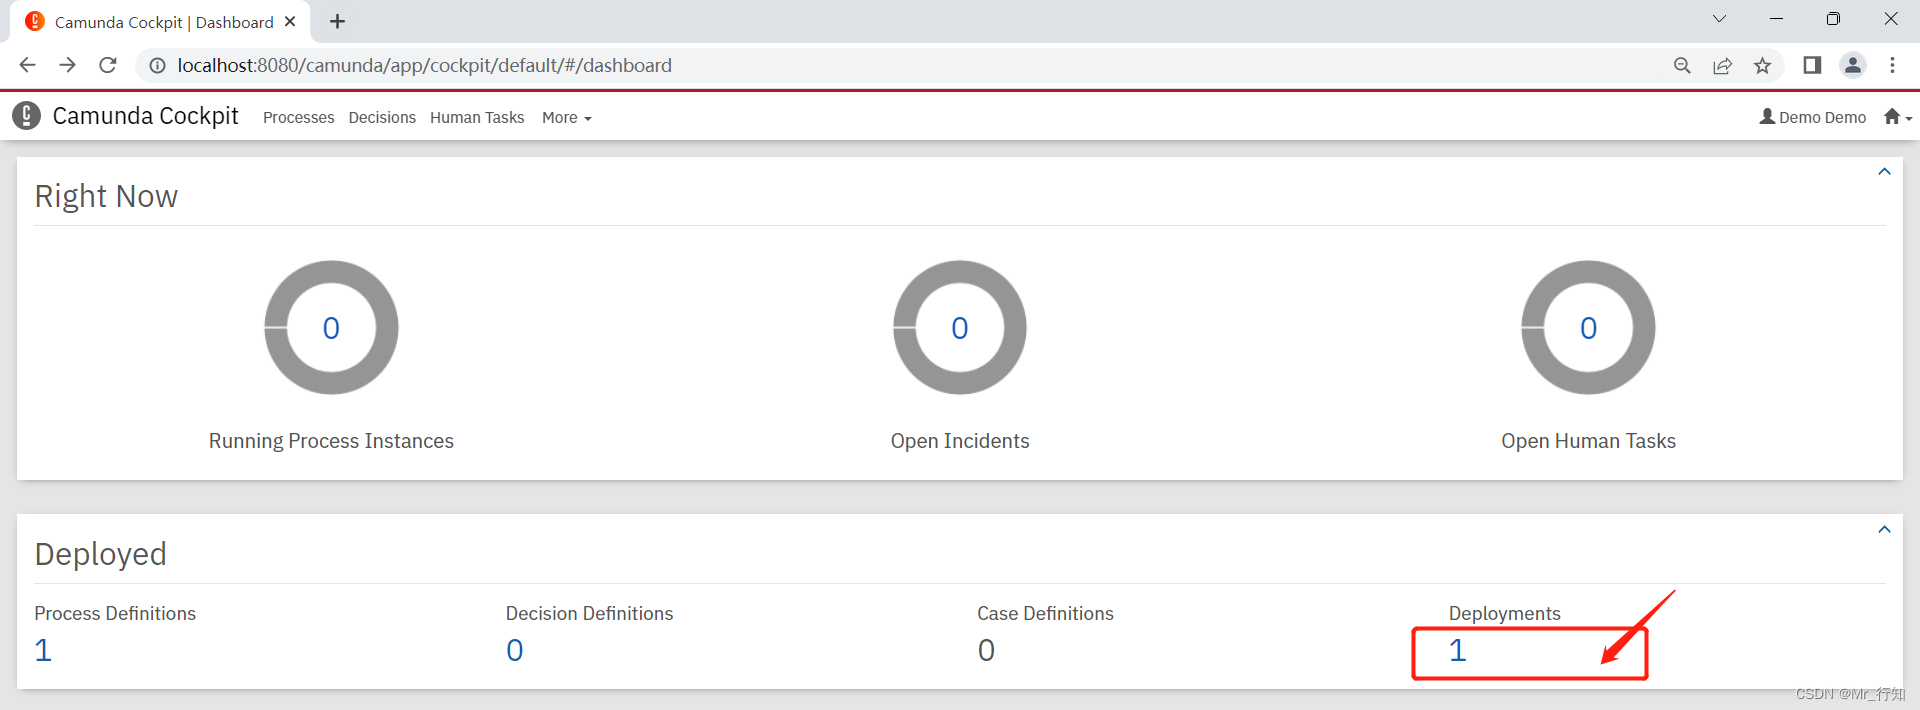Screen dimensions: 1920x710
Task: Go back using browser back arrow
Action: pyautogui.click(x=27, y=65)
